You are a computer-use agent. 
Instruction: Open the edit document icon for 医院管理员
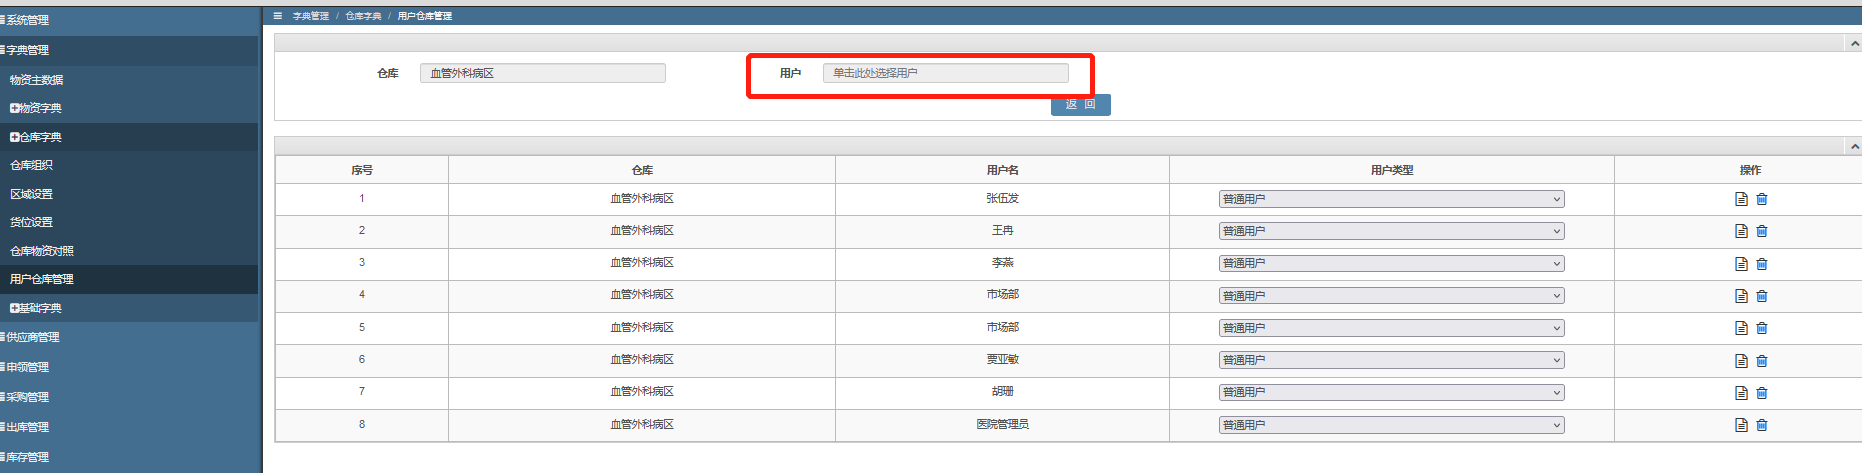tap(1741, 425)
